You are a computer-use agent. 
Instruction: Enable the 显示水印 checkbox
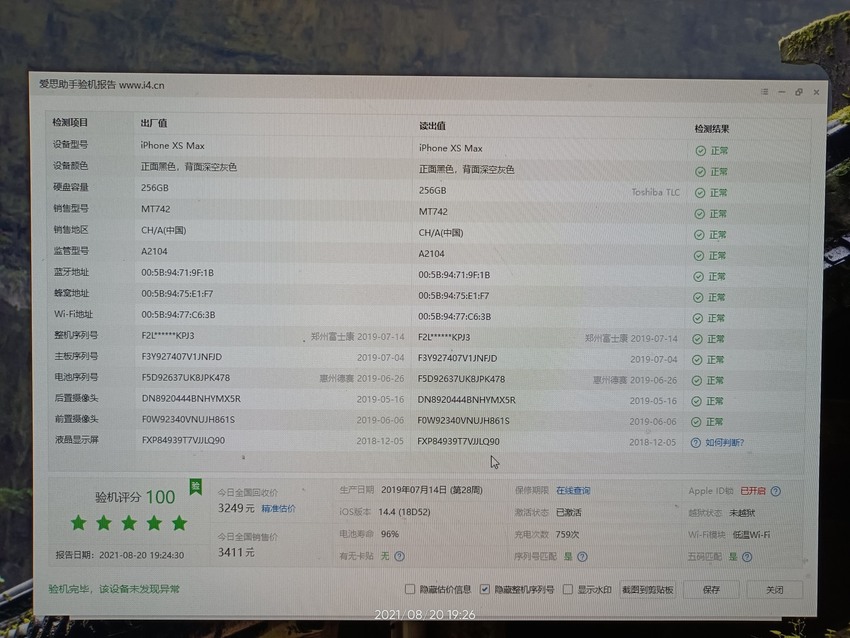[x=568, y=589]
